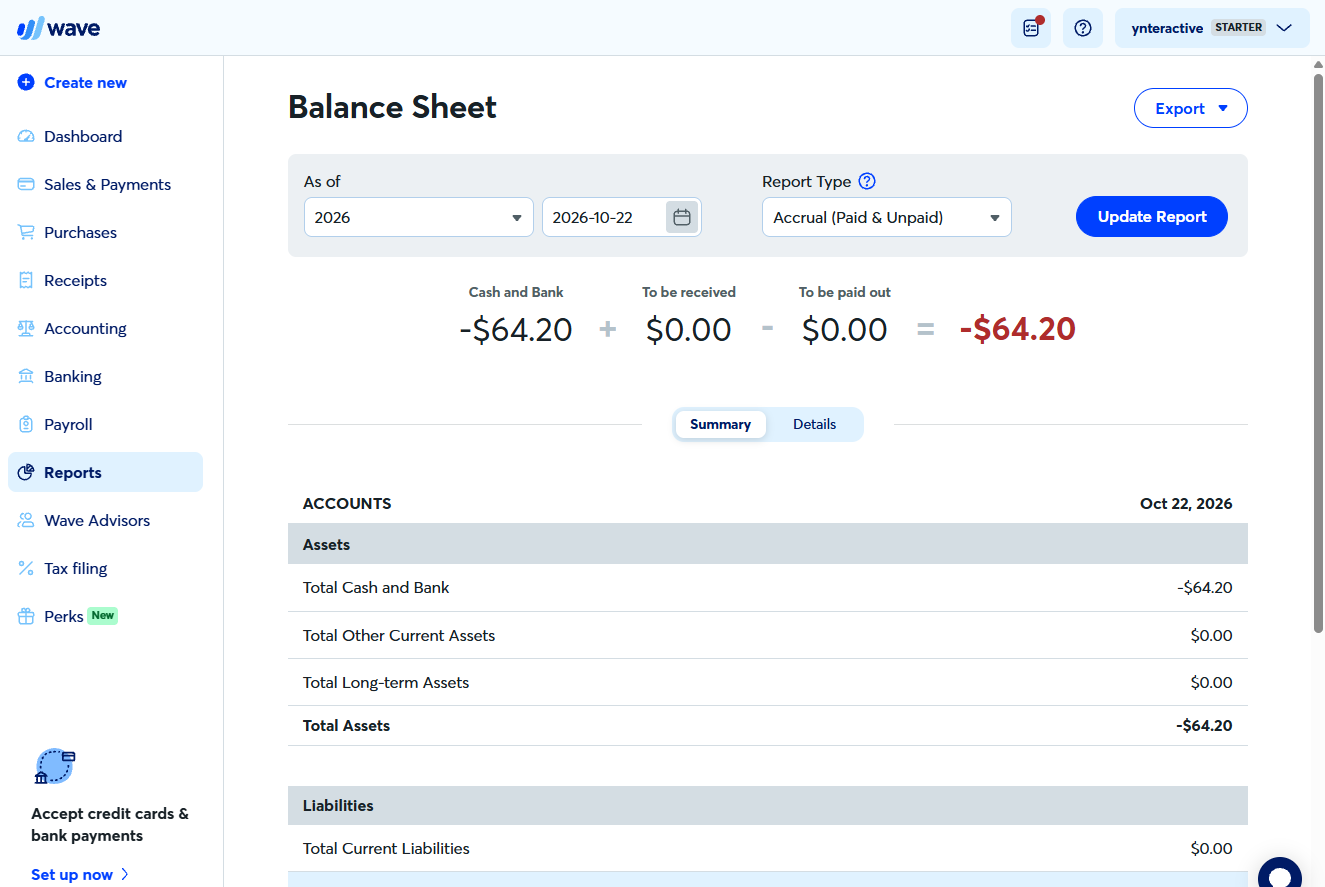The width and height of the screenshot is (1325, 887).
Task: Open the ynteractive account menu
Action: (x=1212, y=28)
